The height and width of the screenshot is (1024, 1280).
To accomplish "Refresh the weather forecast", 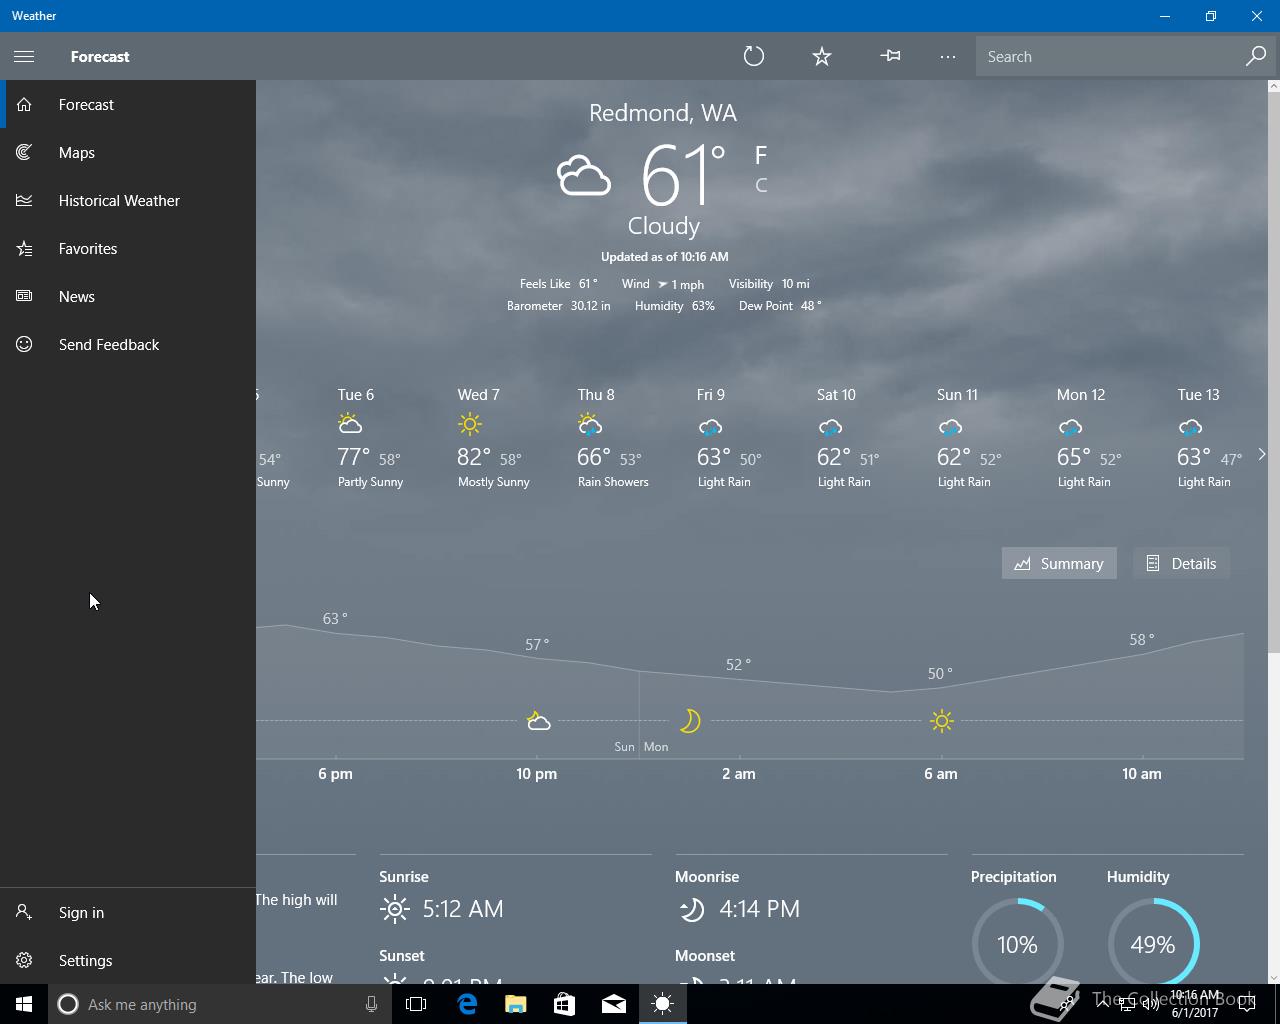I will 754,56.
